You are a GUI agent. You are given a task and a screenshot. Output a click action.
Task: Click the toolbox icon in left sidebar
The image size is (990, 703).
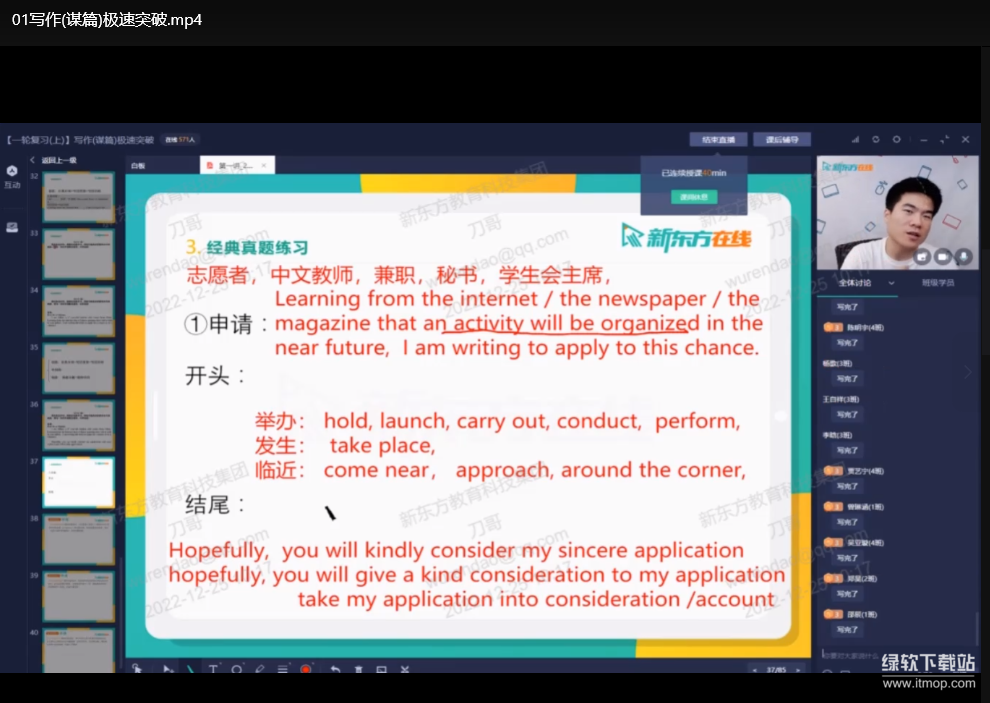coord(12,227)
